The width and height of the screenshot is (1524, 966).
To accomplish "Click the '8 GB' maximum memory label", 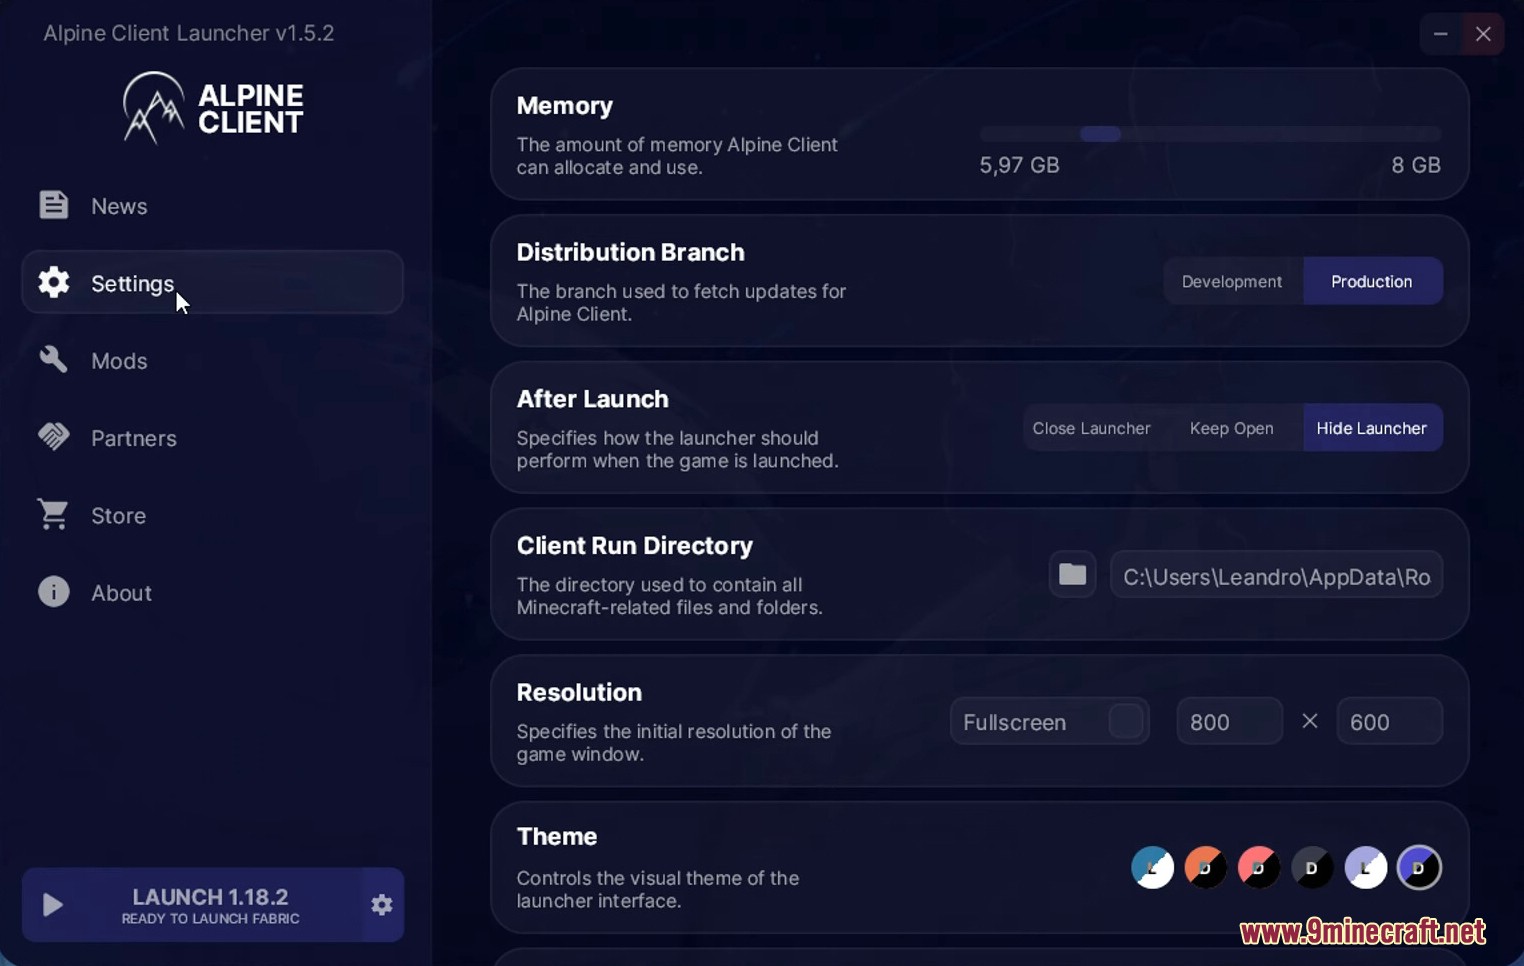I will click(1416, 165).
